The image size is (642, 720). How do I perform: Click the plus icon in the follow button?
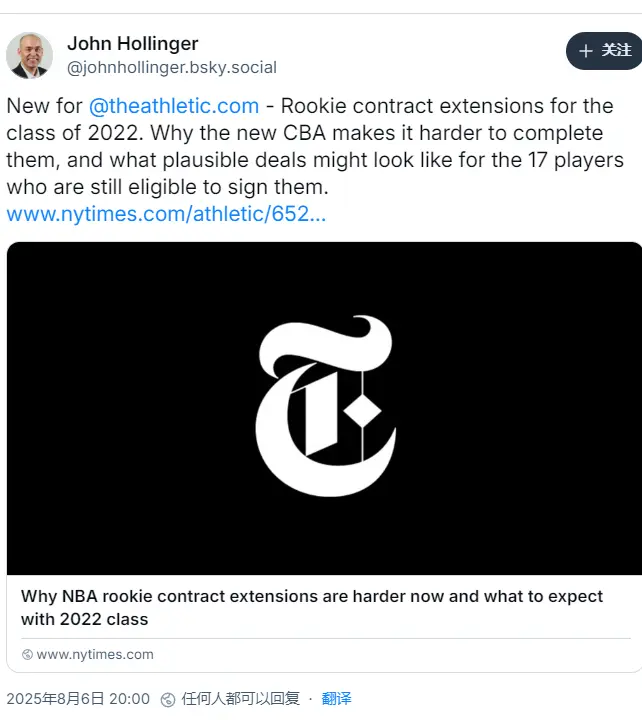coord(586,51)
